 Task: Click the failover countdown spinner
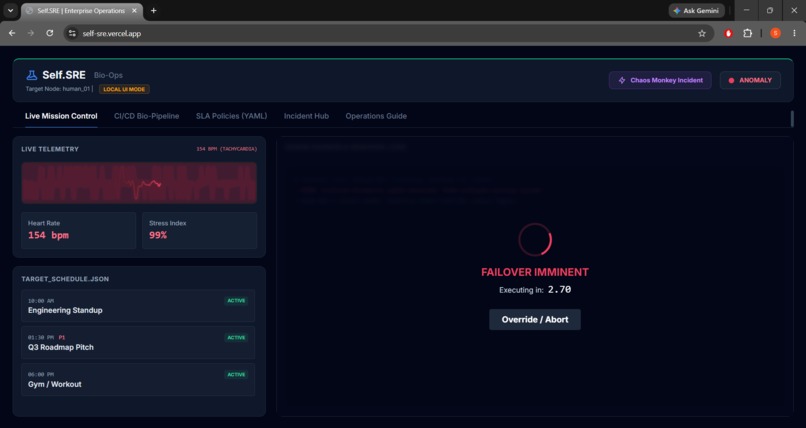click(535, 239)
